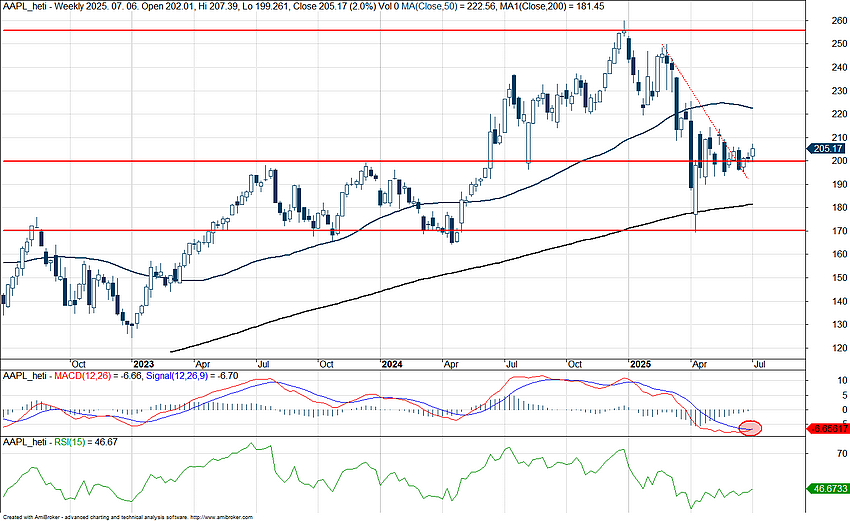Click the 70 level label on RSI axis
The width and height of the screenshot is (850, 521).
[842, 454]
